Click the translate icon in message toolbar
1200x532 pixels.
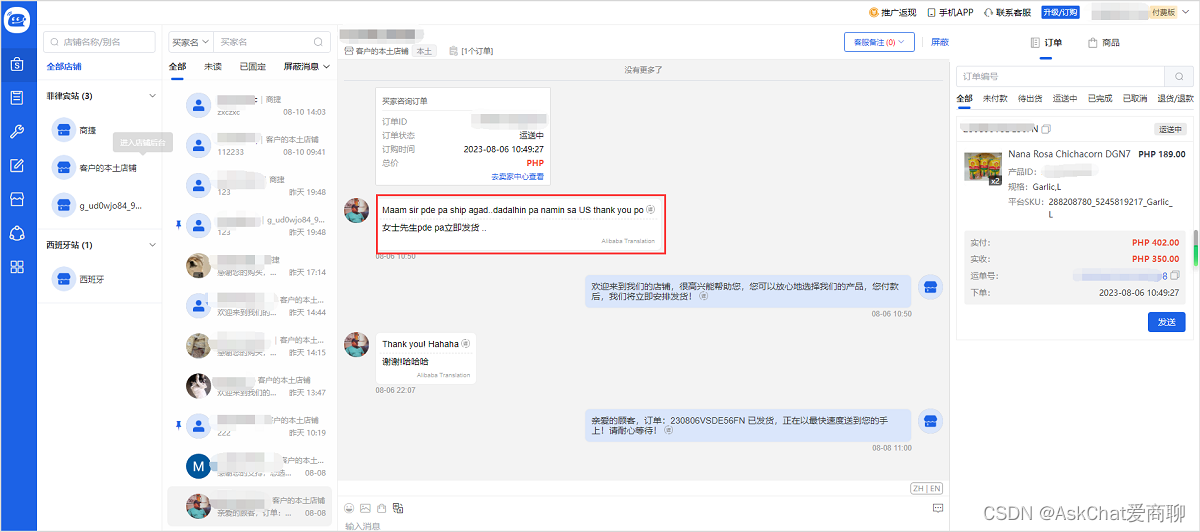pos(397,508)
